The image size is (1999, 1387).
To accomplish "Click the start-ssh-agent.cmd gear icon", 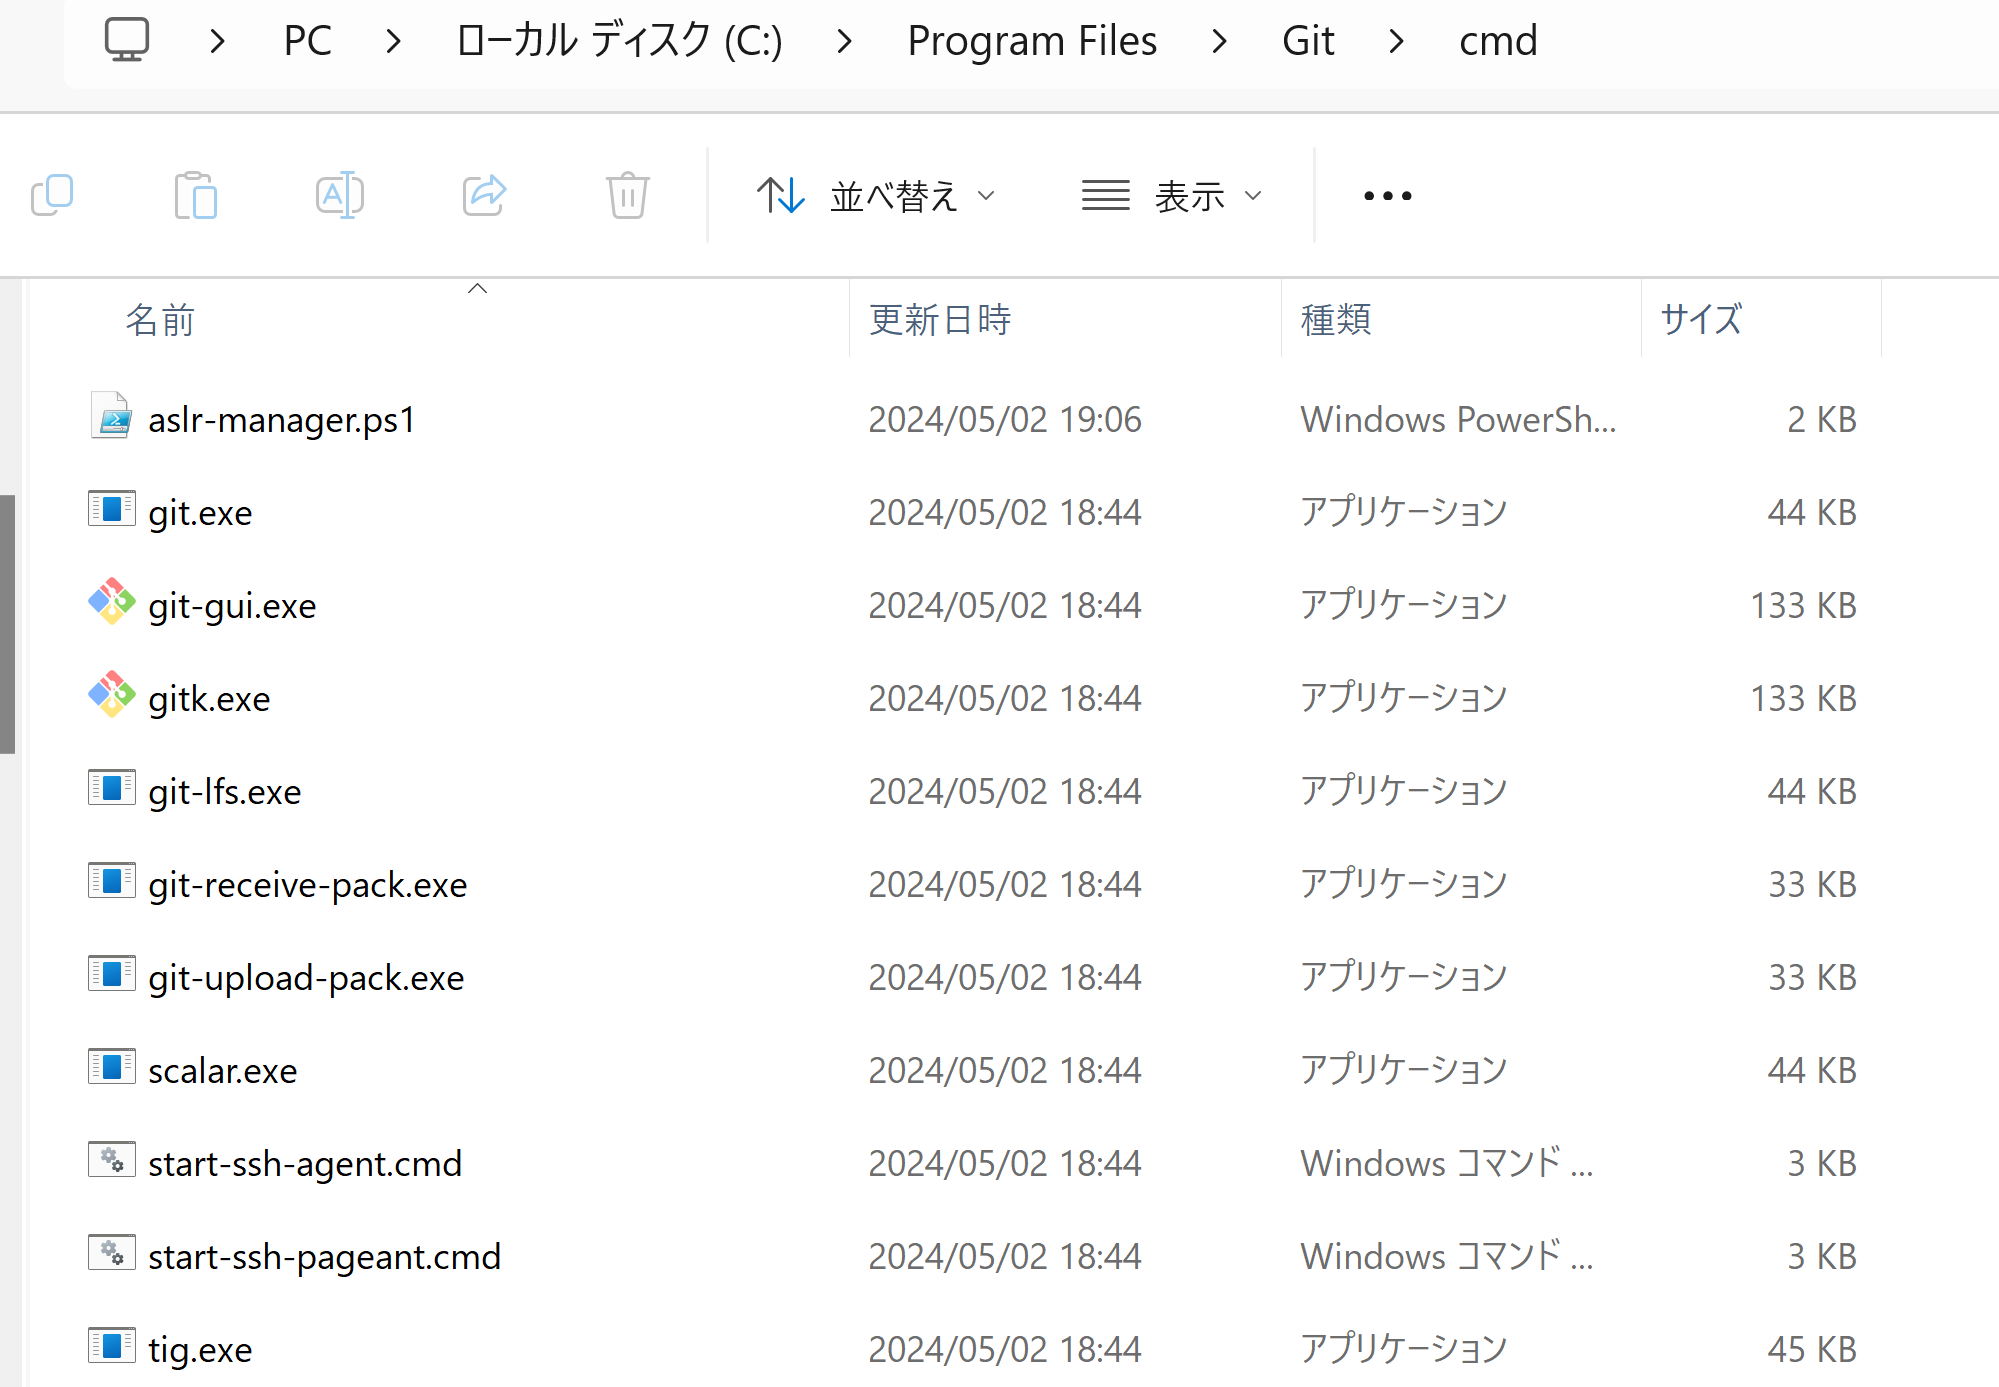I will 111,1160.
